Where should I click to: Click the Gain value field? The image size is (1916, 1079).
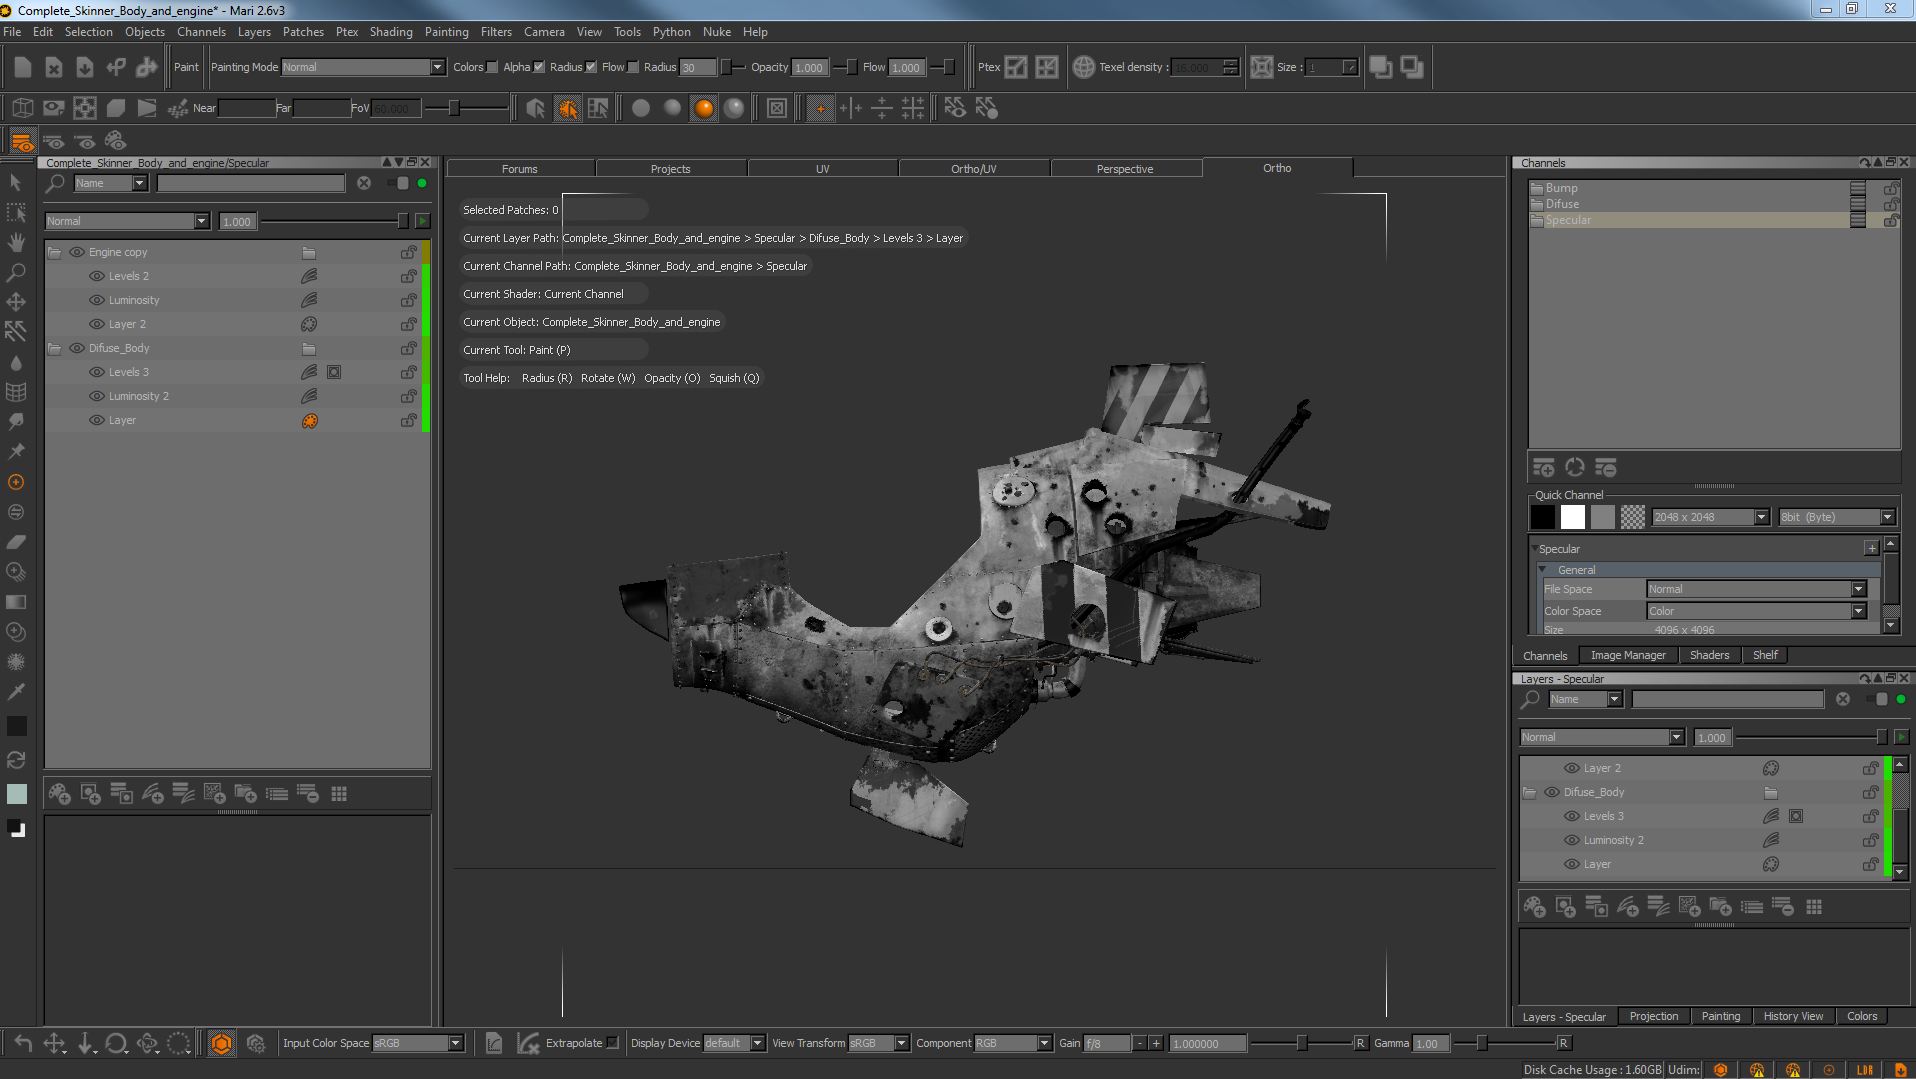tap(1208, 1043)
